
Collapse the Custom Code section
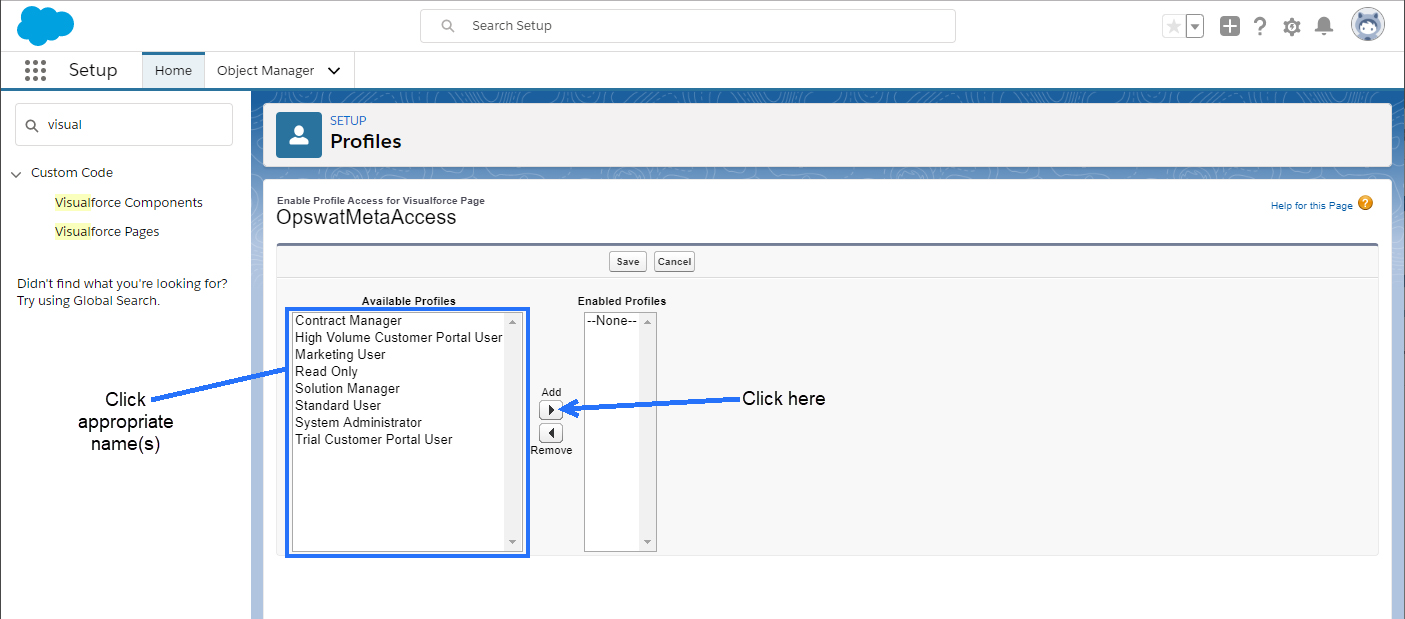coord(16,173)
